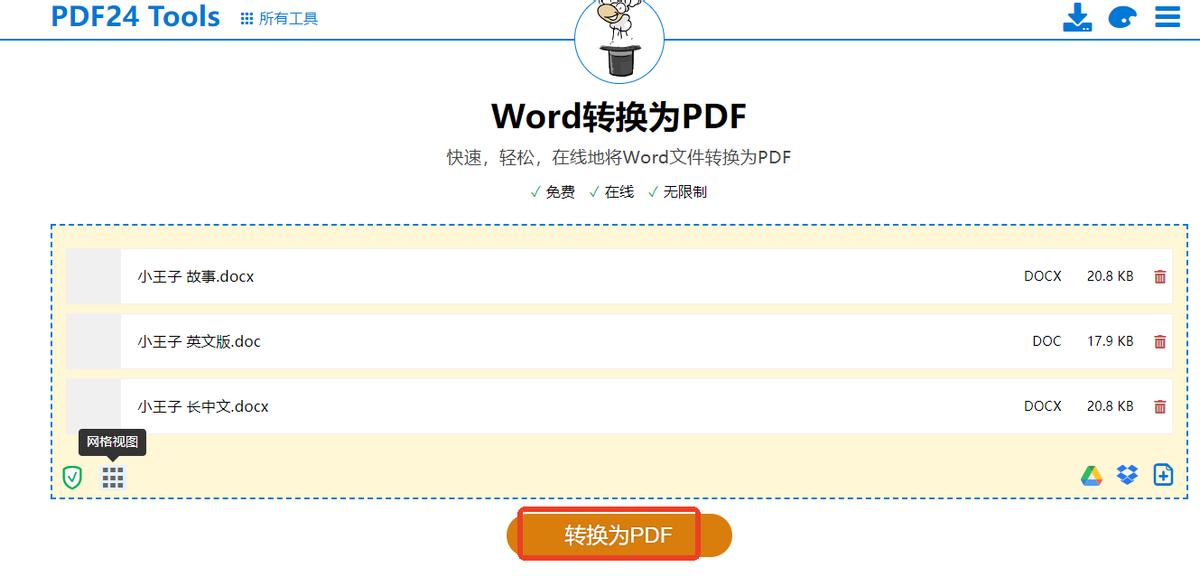
Task: Add more files with the plus-document icon
Action: 1163,475
